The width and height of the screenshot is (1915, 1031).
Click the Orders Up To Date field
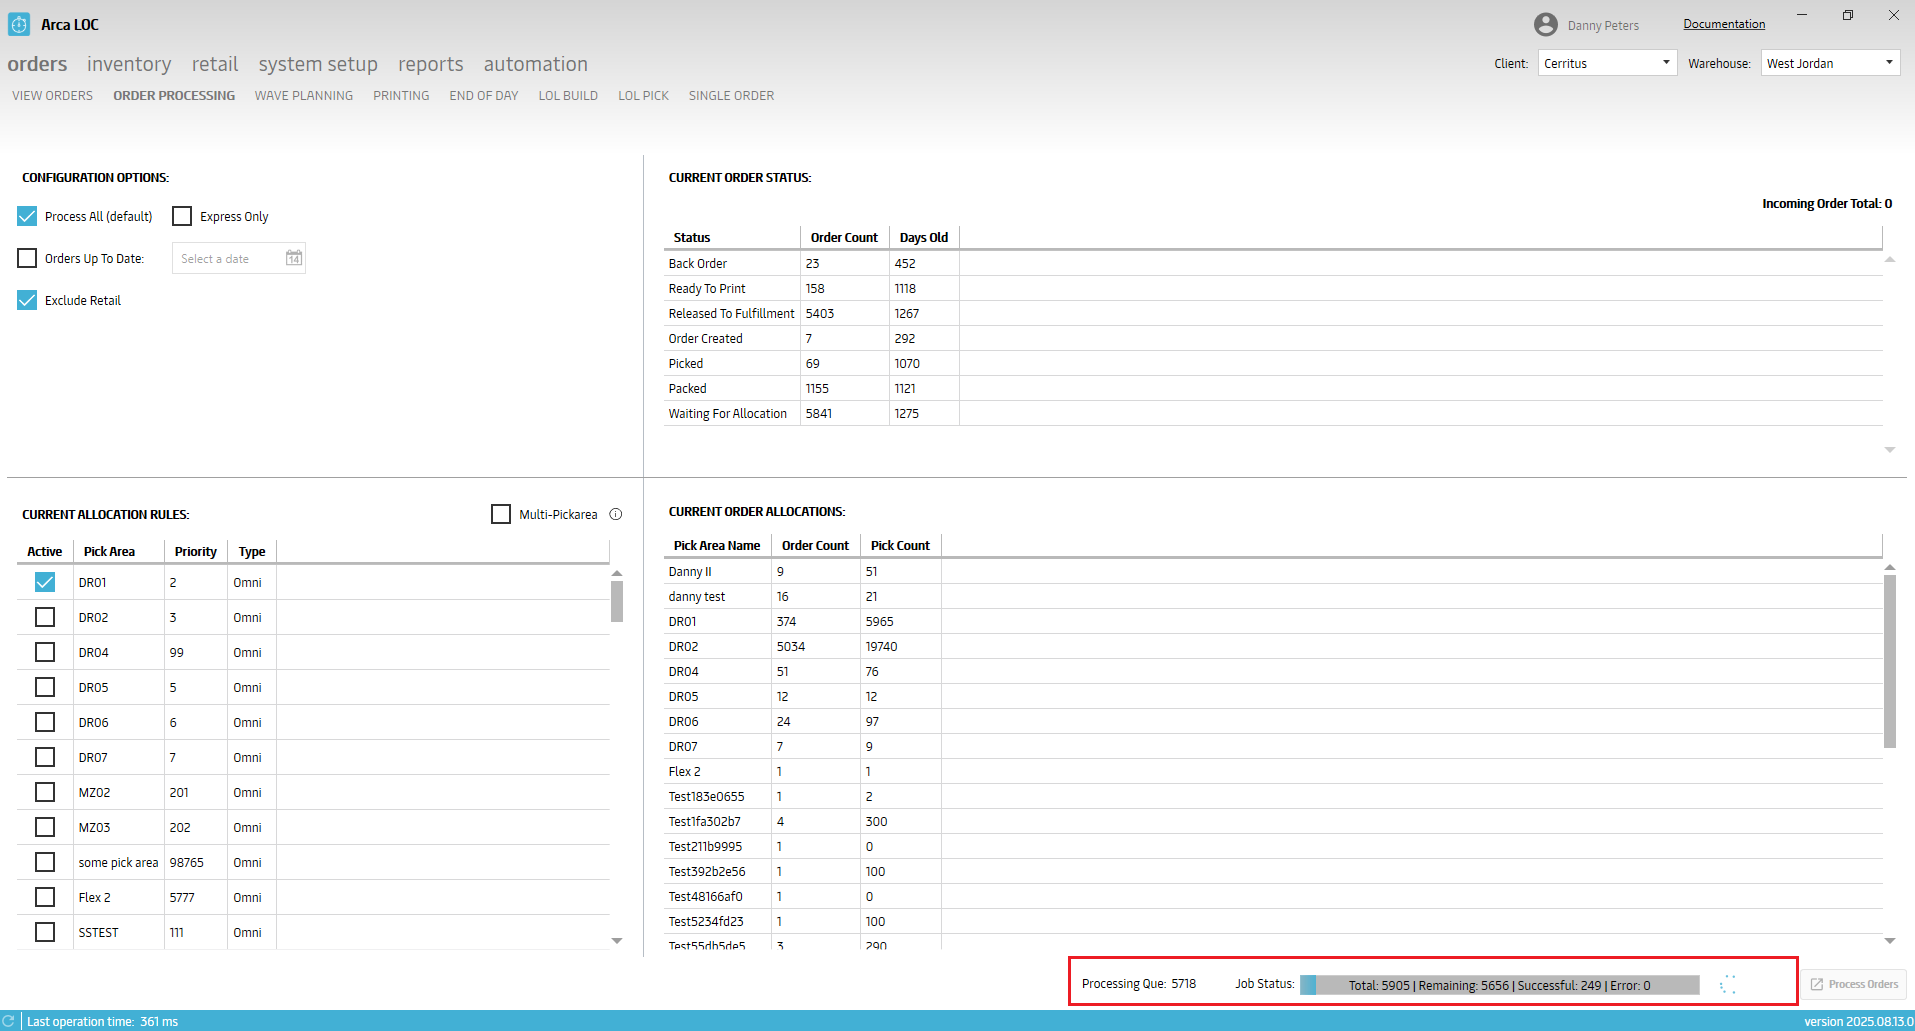[x=228, y=259]
